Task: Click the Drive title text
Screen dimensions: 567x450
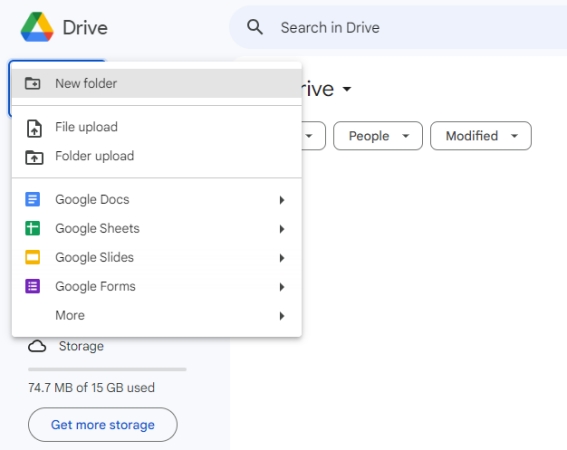Action: point(85,27)
